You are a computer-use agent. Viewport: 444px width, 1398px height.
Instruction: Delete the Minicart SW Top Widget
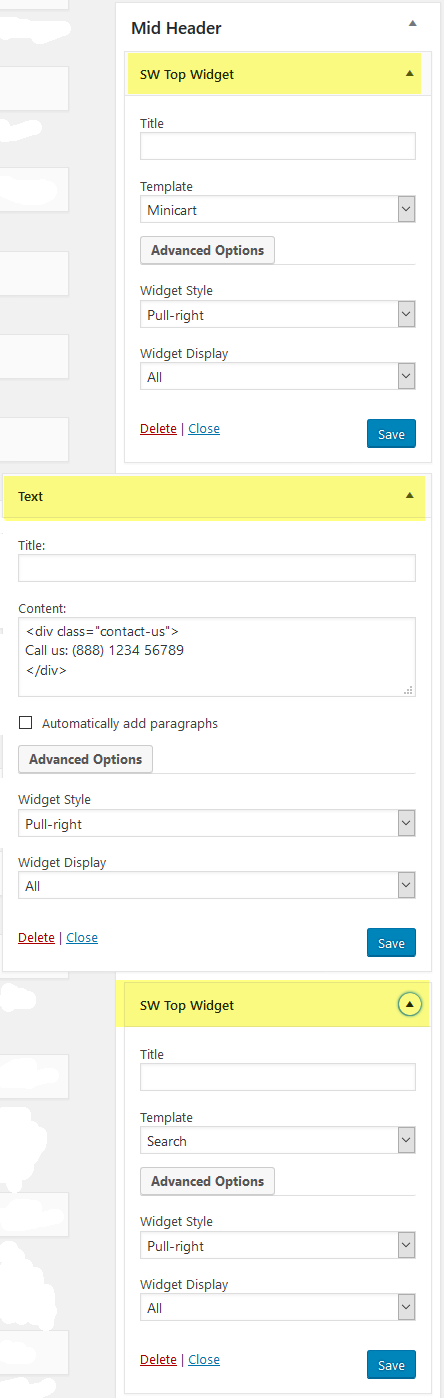click(x=158, y=429)
